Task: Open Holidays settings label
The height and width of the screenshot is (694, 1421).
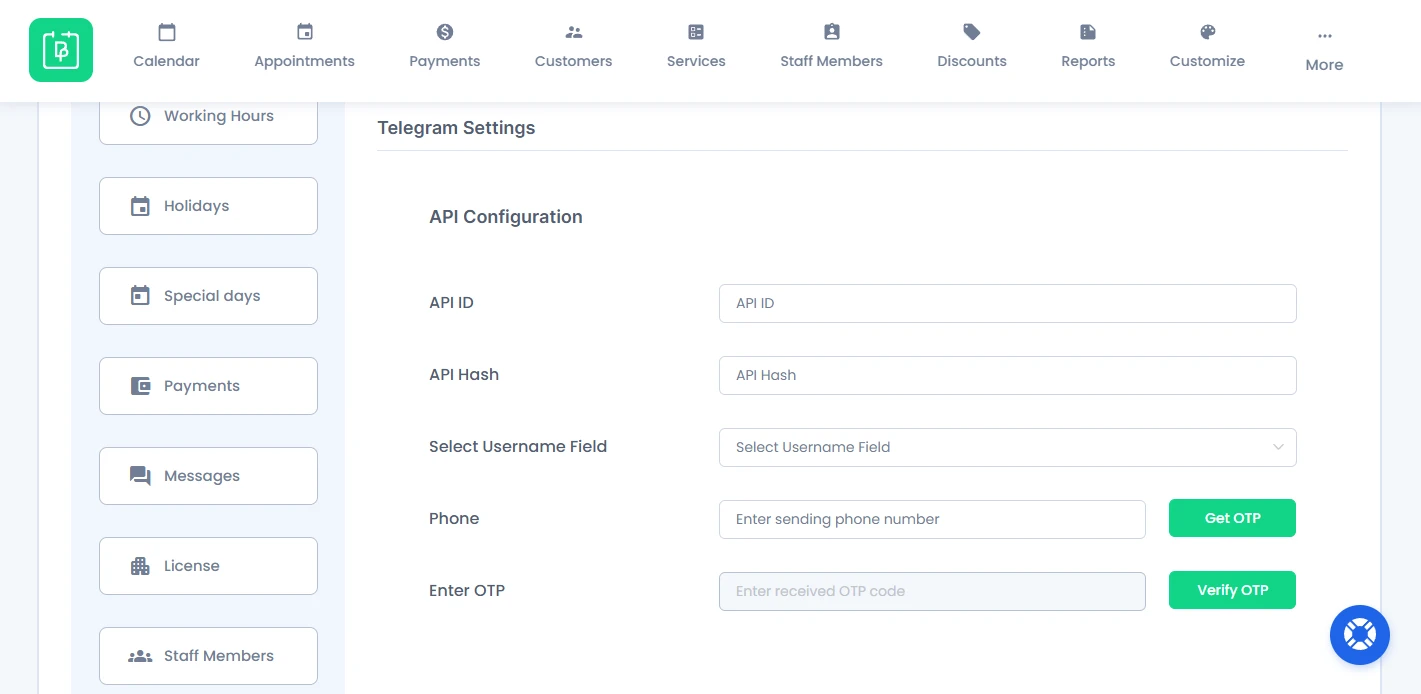Action: 197,206
